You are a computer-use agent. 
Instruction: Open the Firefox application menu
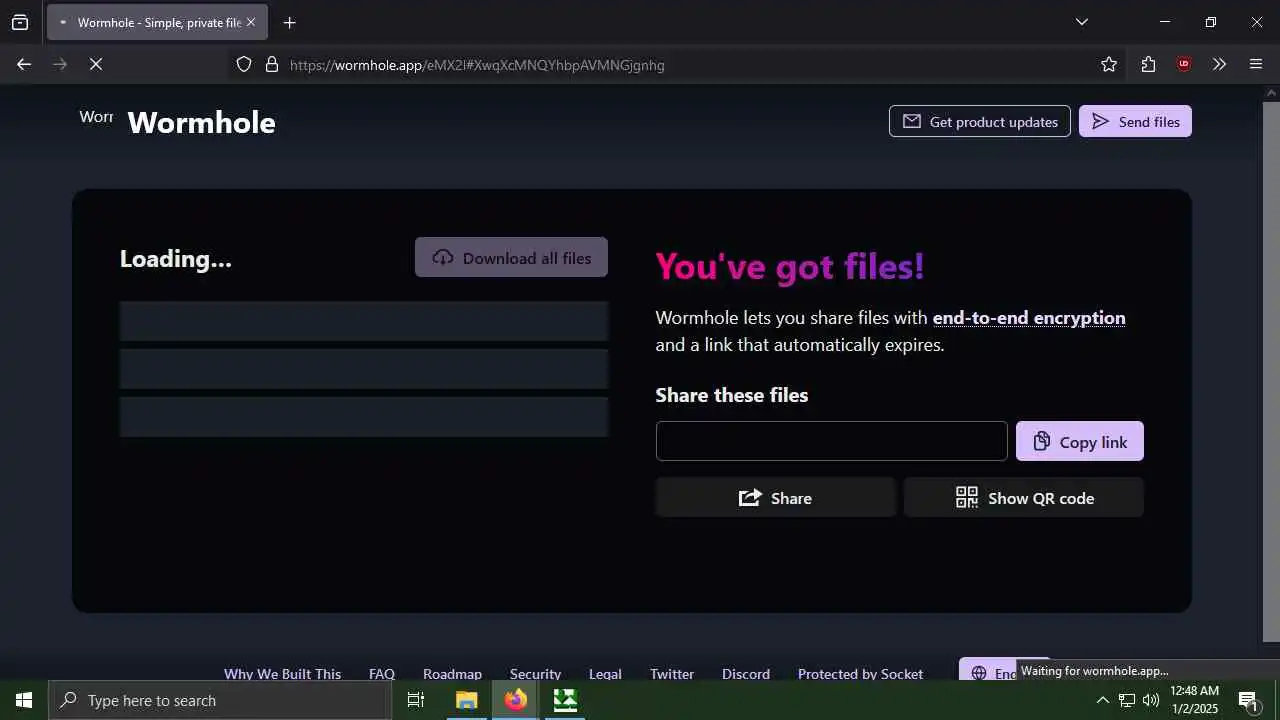pos(1256,64)
